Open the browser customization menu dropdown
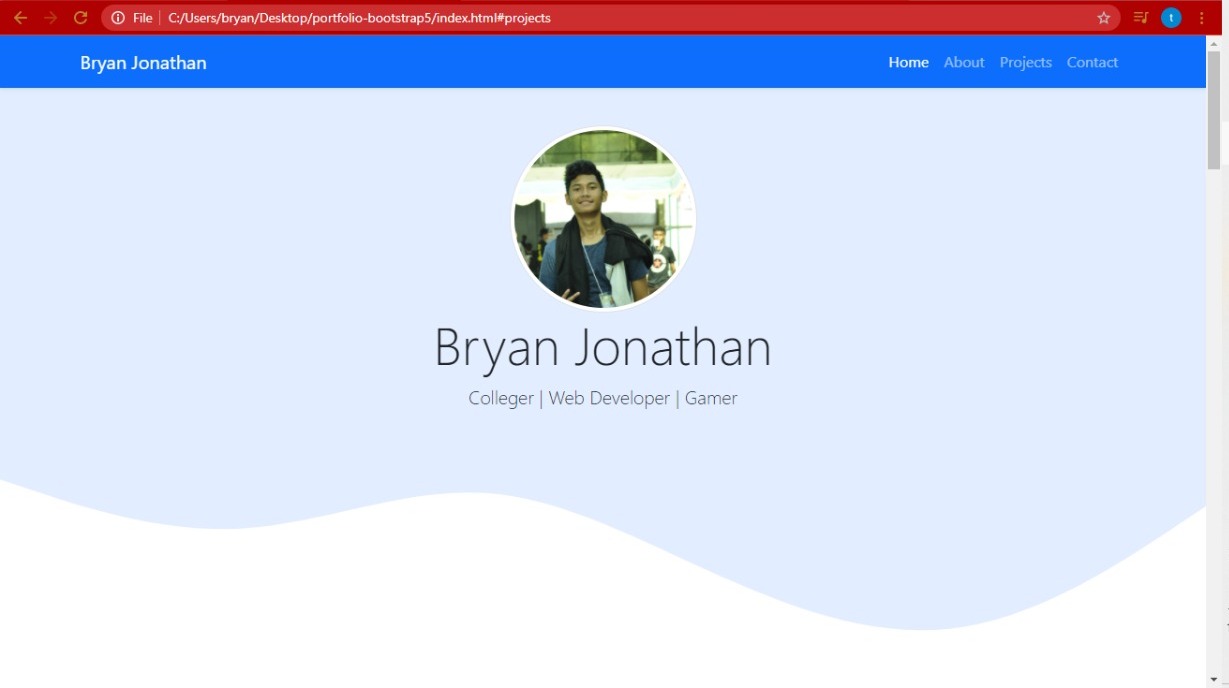Viewport: 1229px width, 688px height. click(x=1201, y=17)
